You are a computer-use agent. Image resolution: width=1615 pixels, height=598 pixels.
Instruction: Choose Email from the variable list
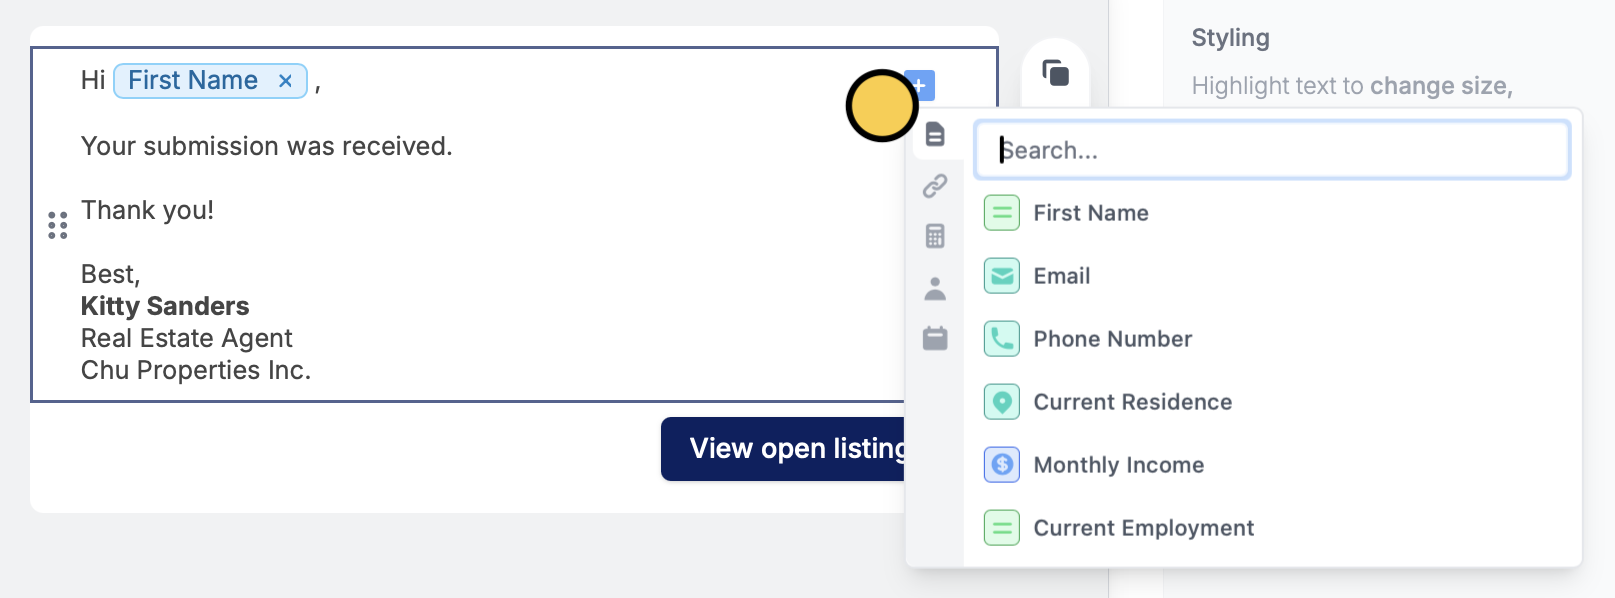coord(1272,276)
